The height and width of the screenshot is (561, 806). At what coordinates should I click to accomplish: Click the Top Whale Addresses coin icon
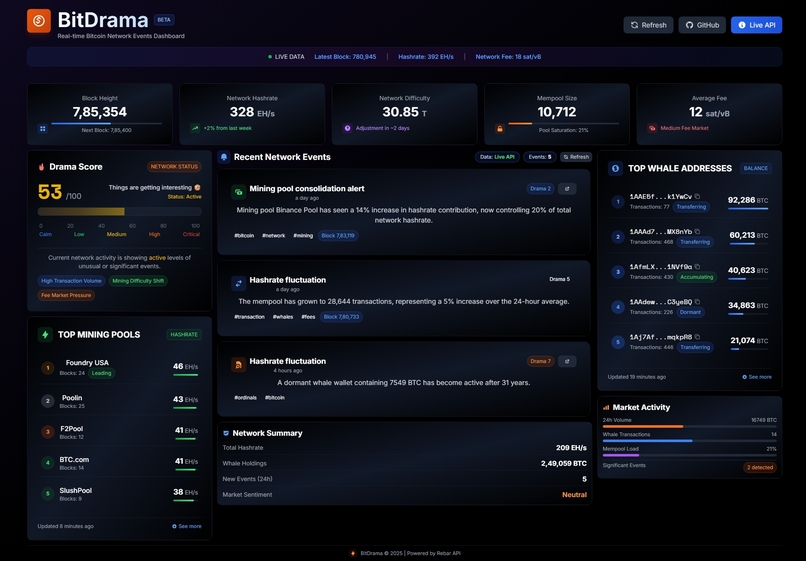point(615,168)
